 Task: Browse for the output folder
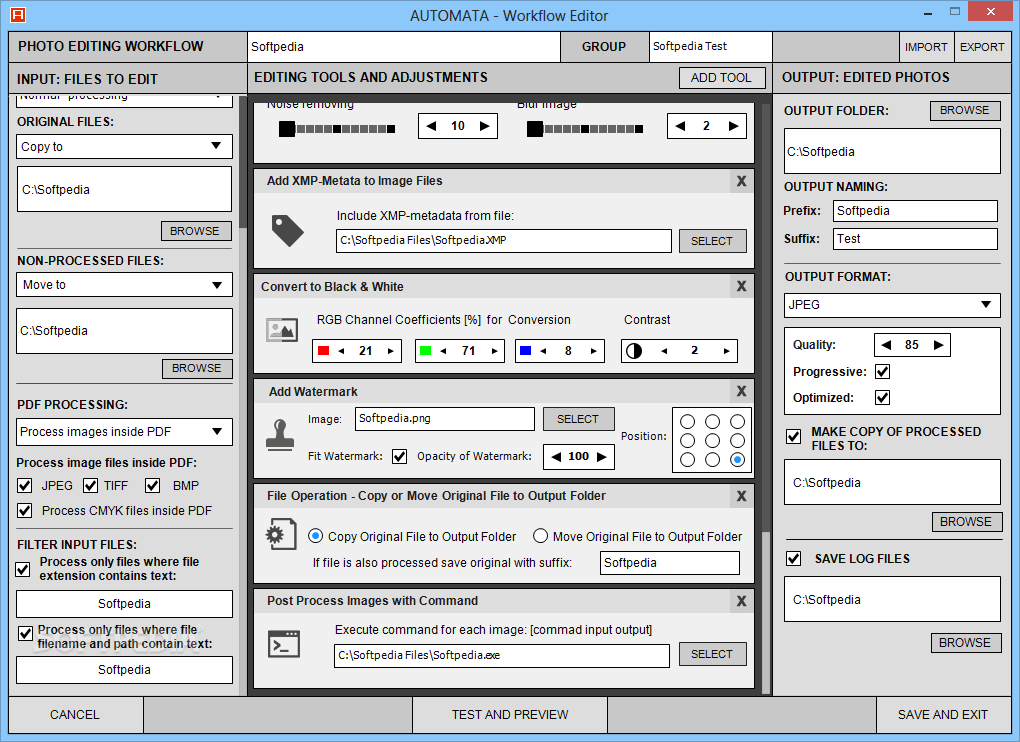tap(964, 111)
